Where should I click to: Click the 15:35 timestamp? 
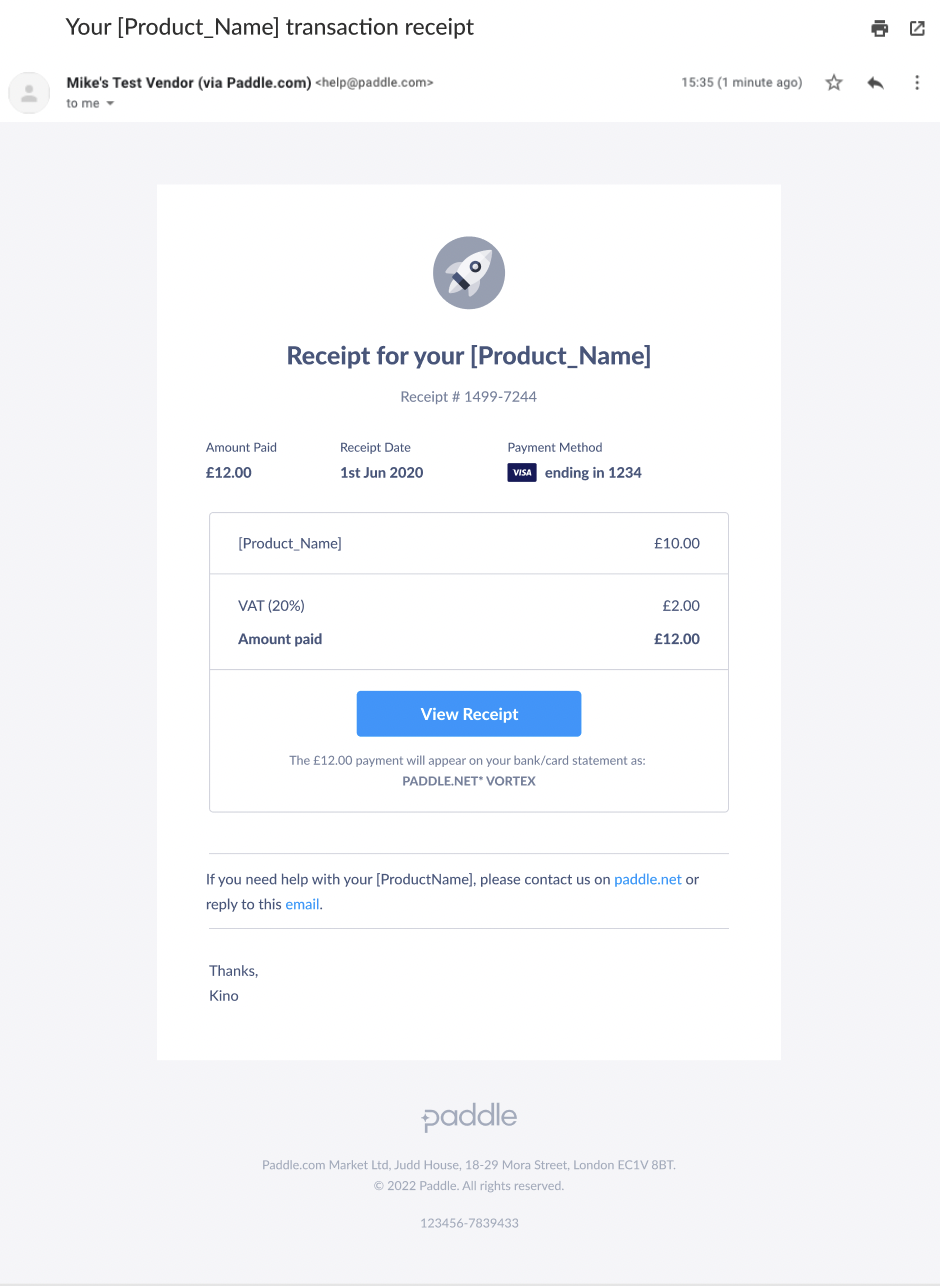coord(697,83)
